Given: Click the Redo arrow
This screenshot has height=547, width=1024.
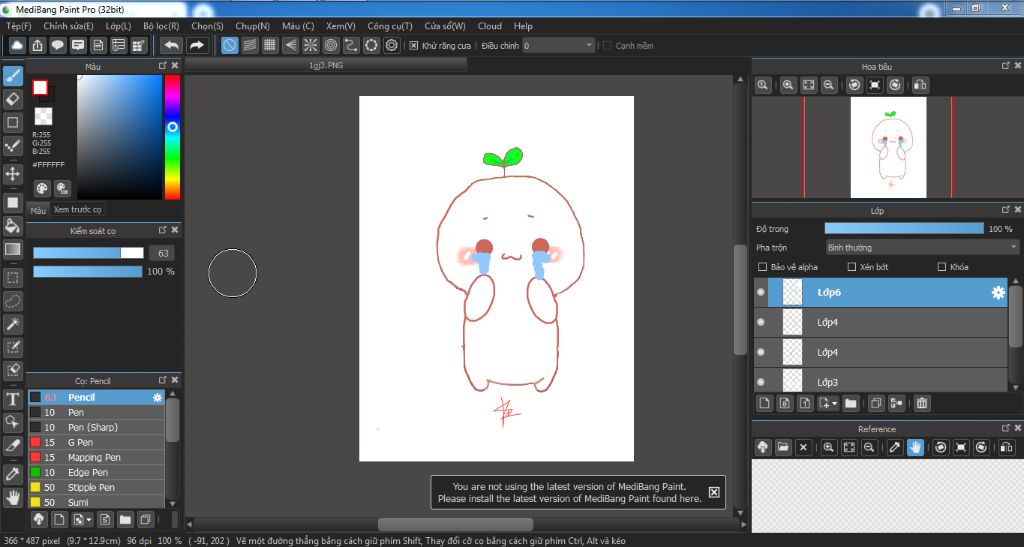Looking at the screenshot, I should tap(196, 45).
